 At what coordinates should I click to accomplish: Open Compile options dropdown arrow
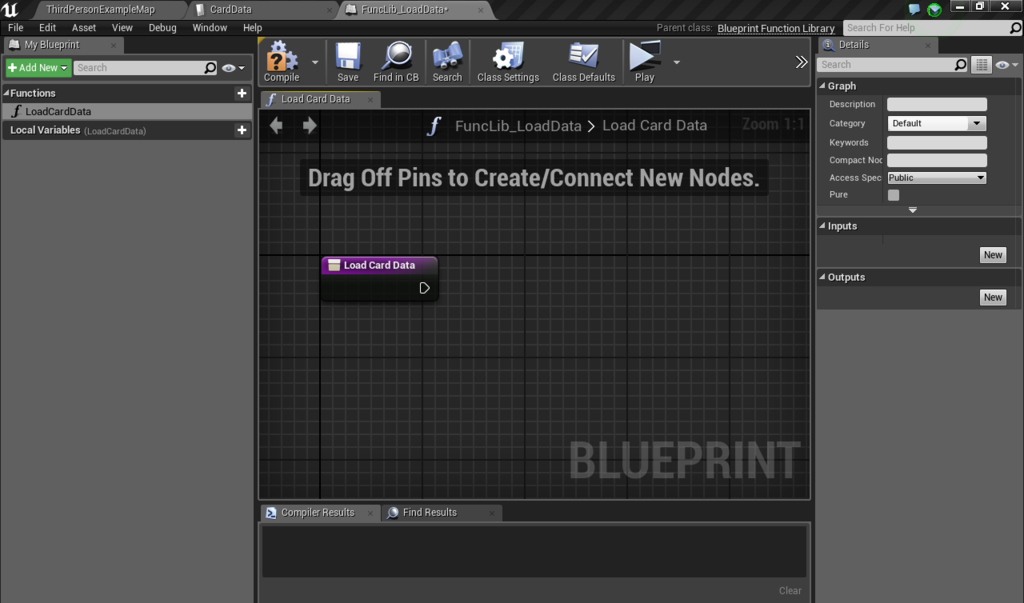coord(315,63)
